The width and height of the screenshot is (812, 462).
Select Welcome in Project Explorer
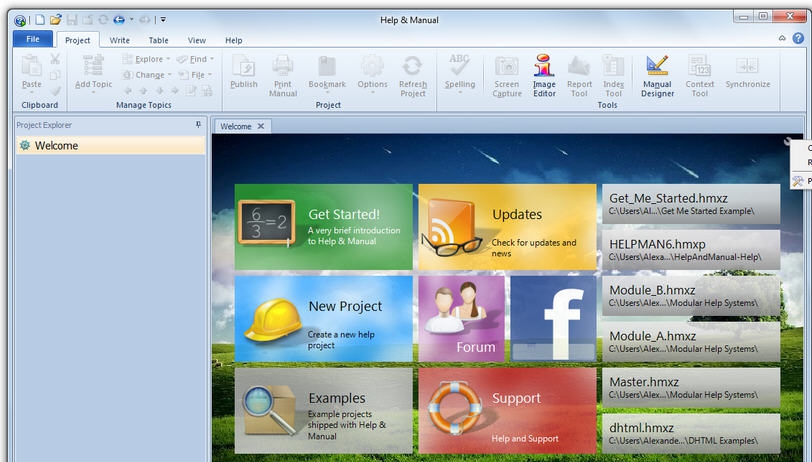(110, 146)
